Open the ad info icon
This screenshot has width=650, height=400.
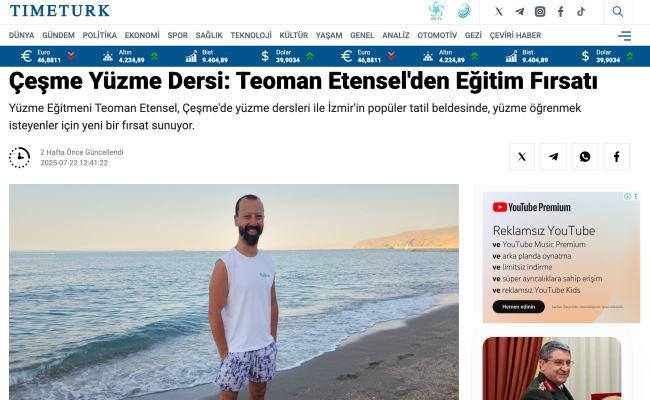point(628,196)
